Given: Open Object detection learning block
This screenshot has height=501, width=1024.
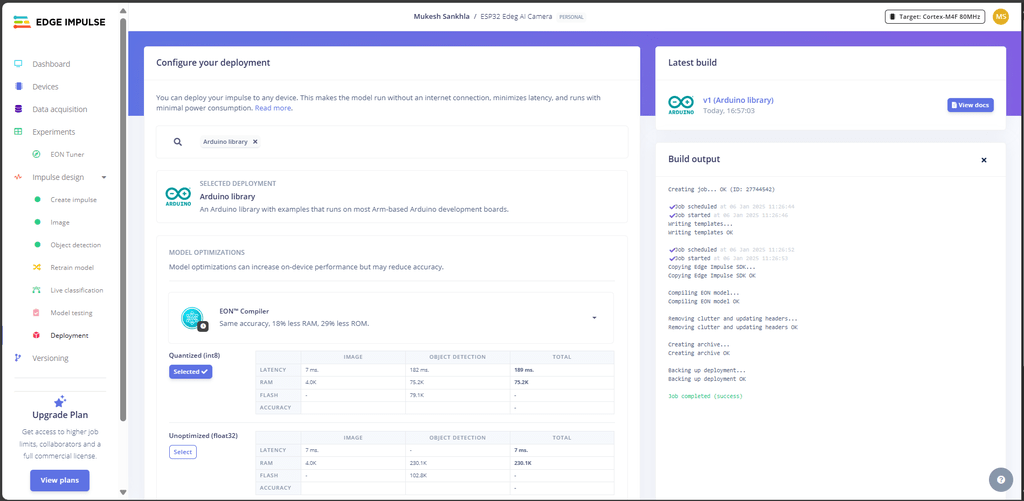Looking at the screenshot, I should (76, 245).
